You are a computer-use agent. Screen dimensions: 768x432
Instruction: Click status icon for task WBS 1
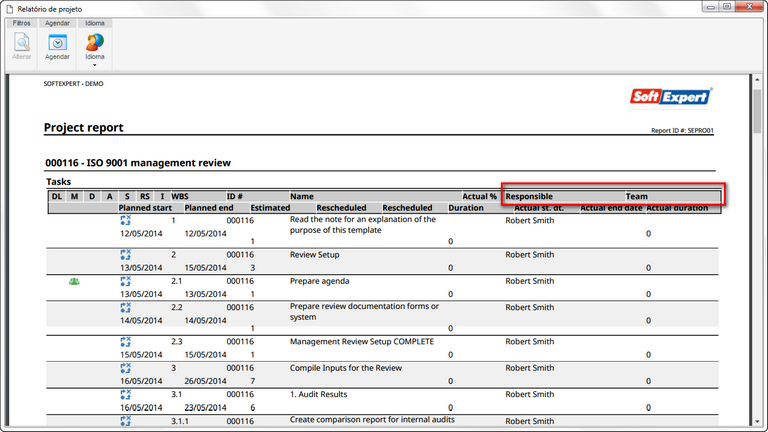pos(126,220)
